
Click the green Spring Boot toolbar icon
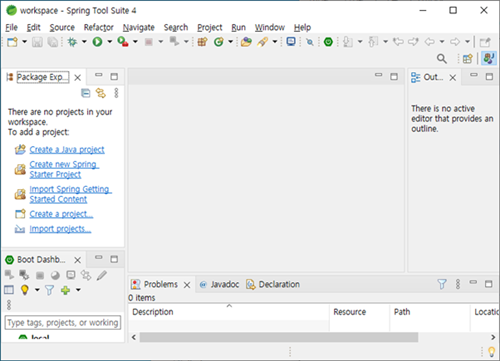328,42
